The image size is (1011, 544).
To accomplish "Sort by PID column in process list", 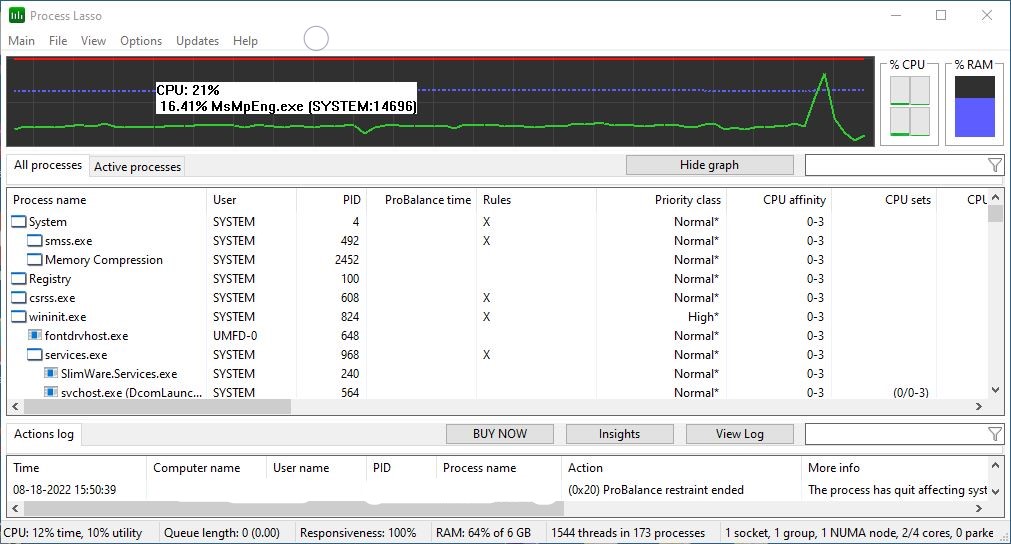I will point(331,200).
